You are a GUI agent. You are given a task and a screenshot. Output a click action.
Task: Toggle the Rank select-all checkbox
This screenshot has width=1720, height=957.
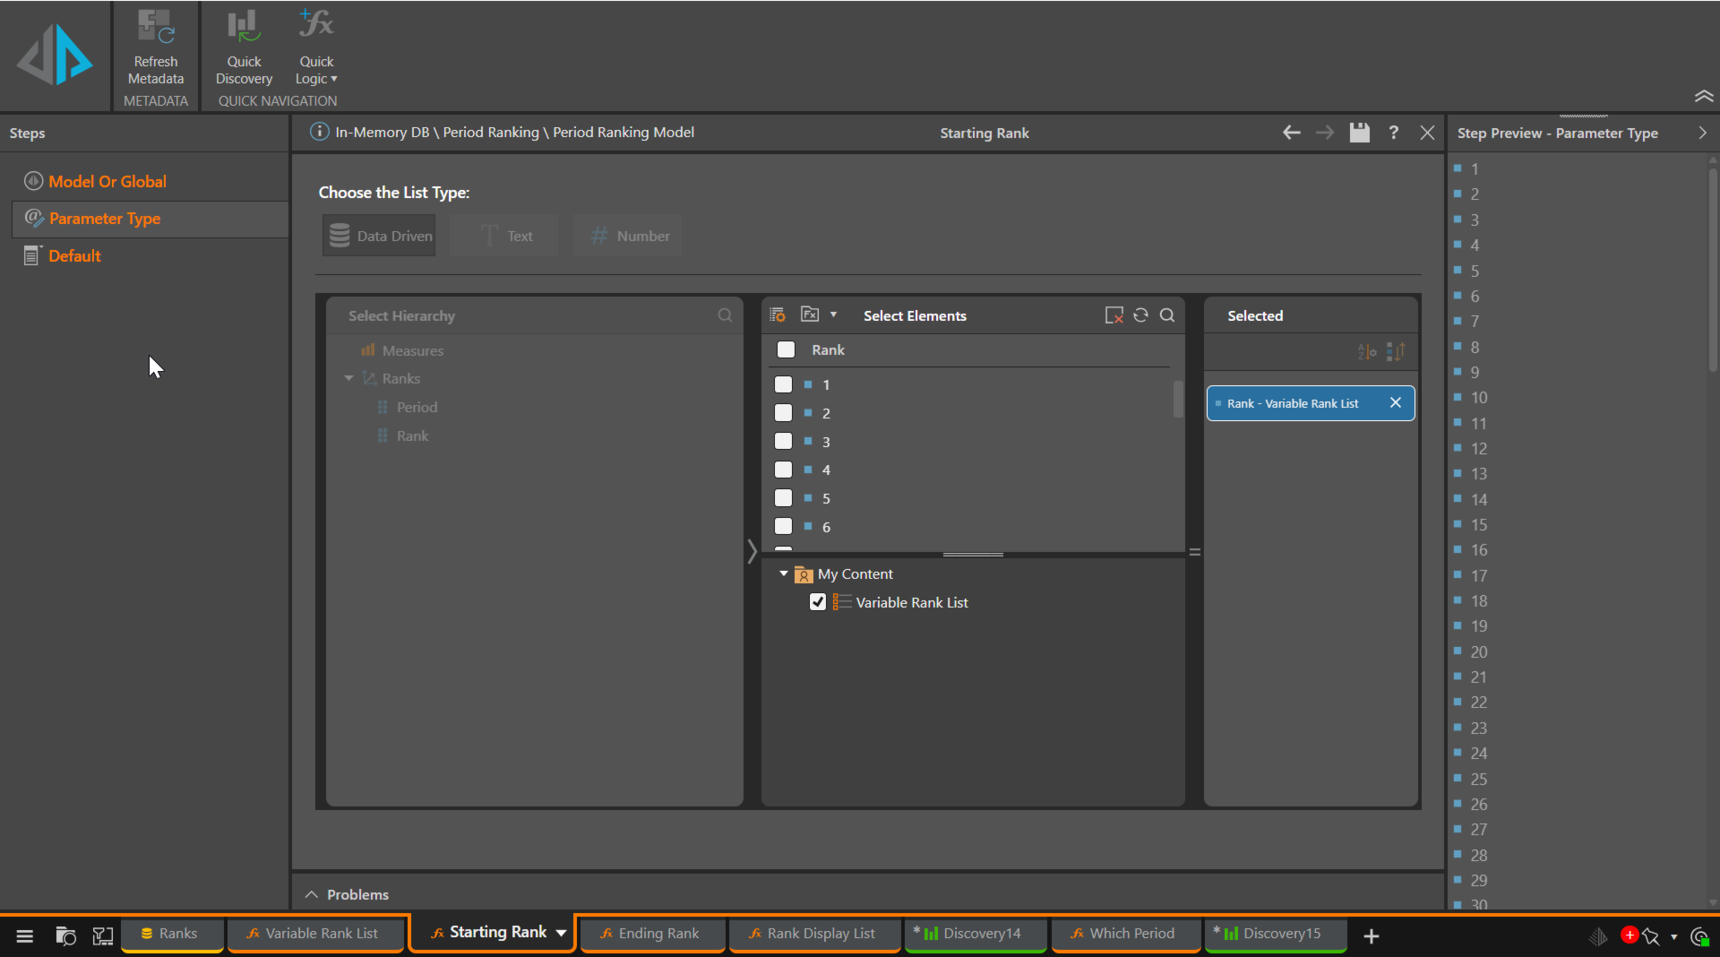tap(786, 350)
